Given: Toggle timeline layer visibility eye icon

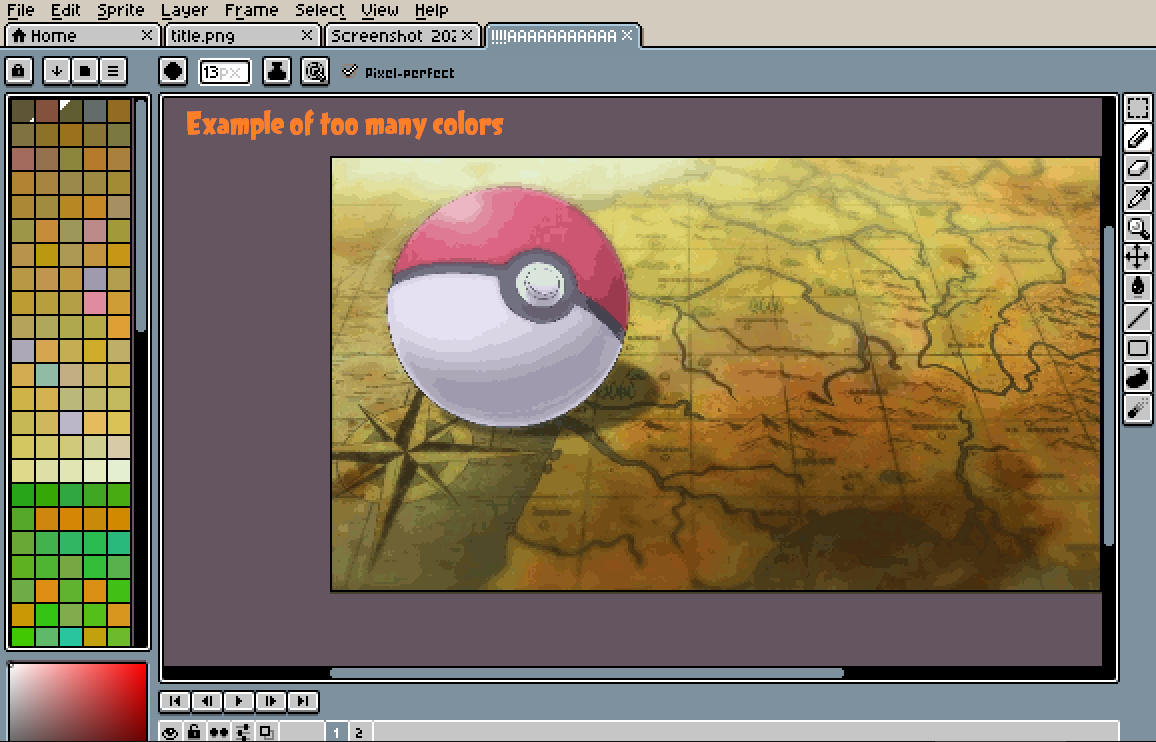Looking at the screenshot, I should click(x=170, y=732).
